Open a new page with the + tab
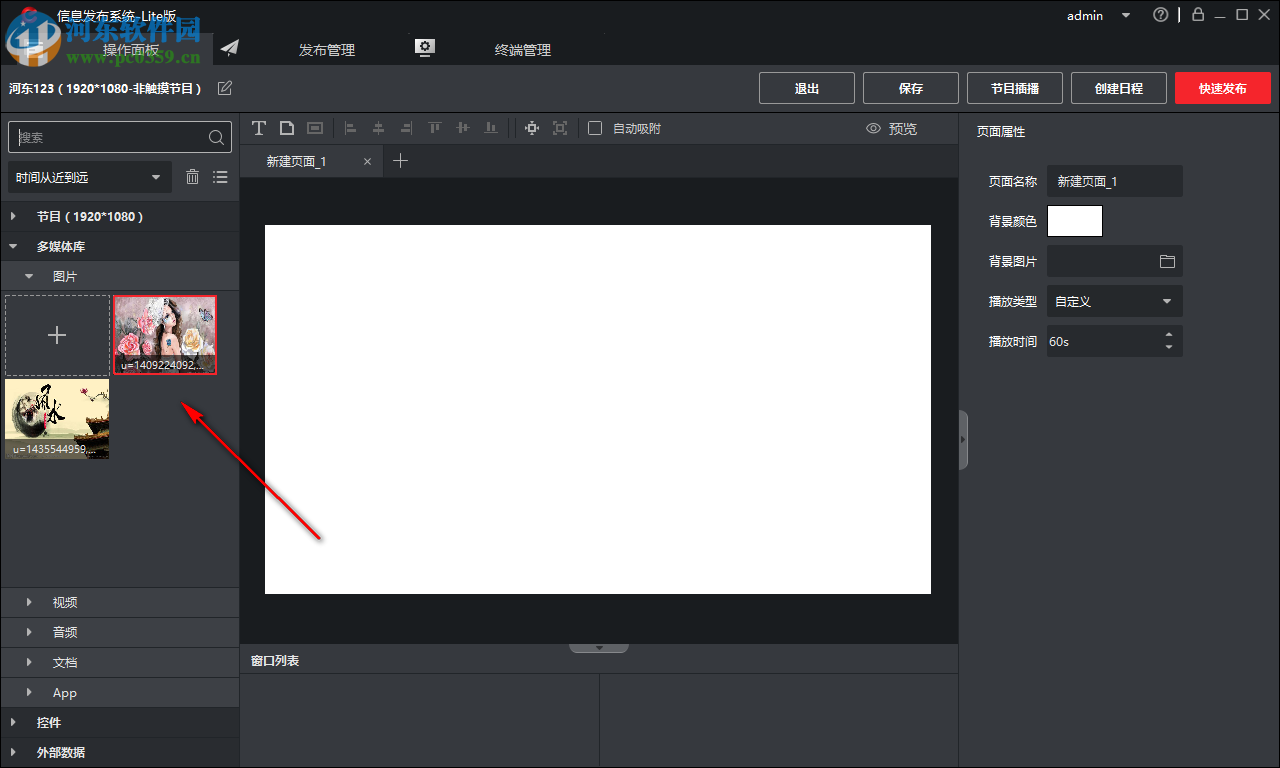This screenshot has height=768, width=1280. [x=400, y=160]
